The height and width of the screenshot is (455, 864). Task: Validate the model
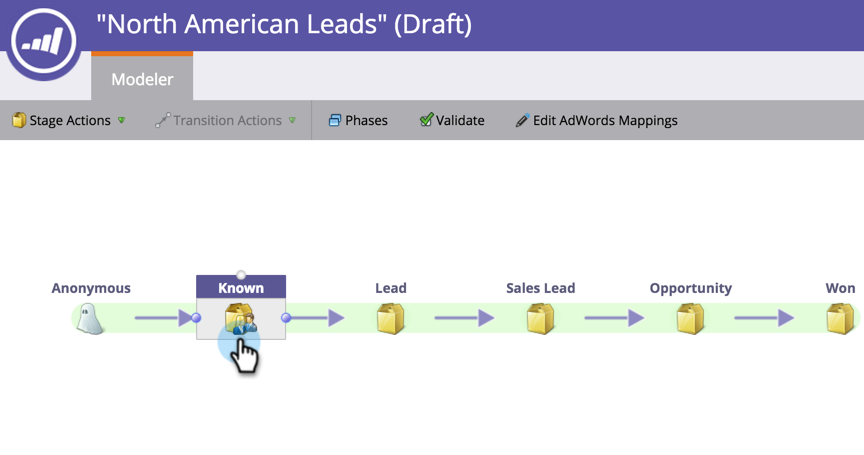point(452,120)
